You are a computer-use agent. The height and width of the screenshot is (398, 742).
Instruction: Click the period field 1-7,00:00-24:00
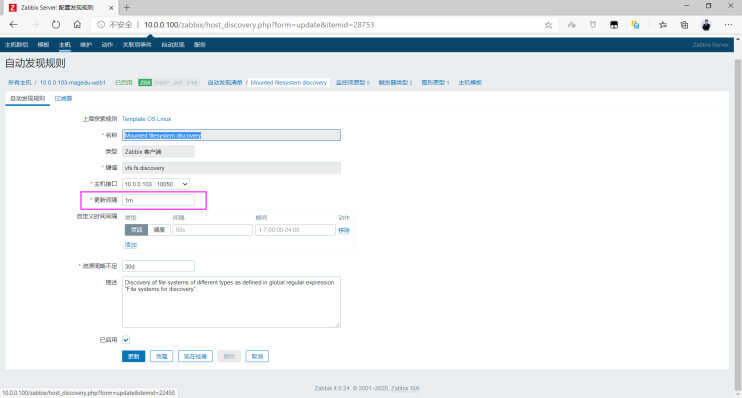tap(295, 230)
